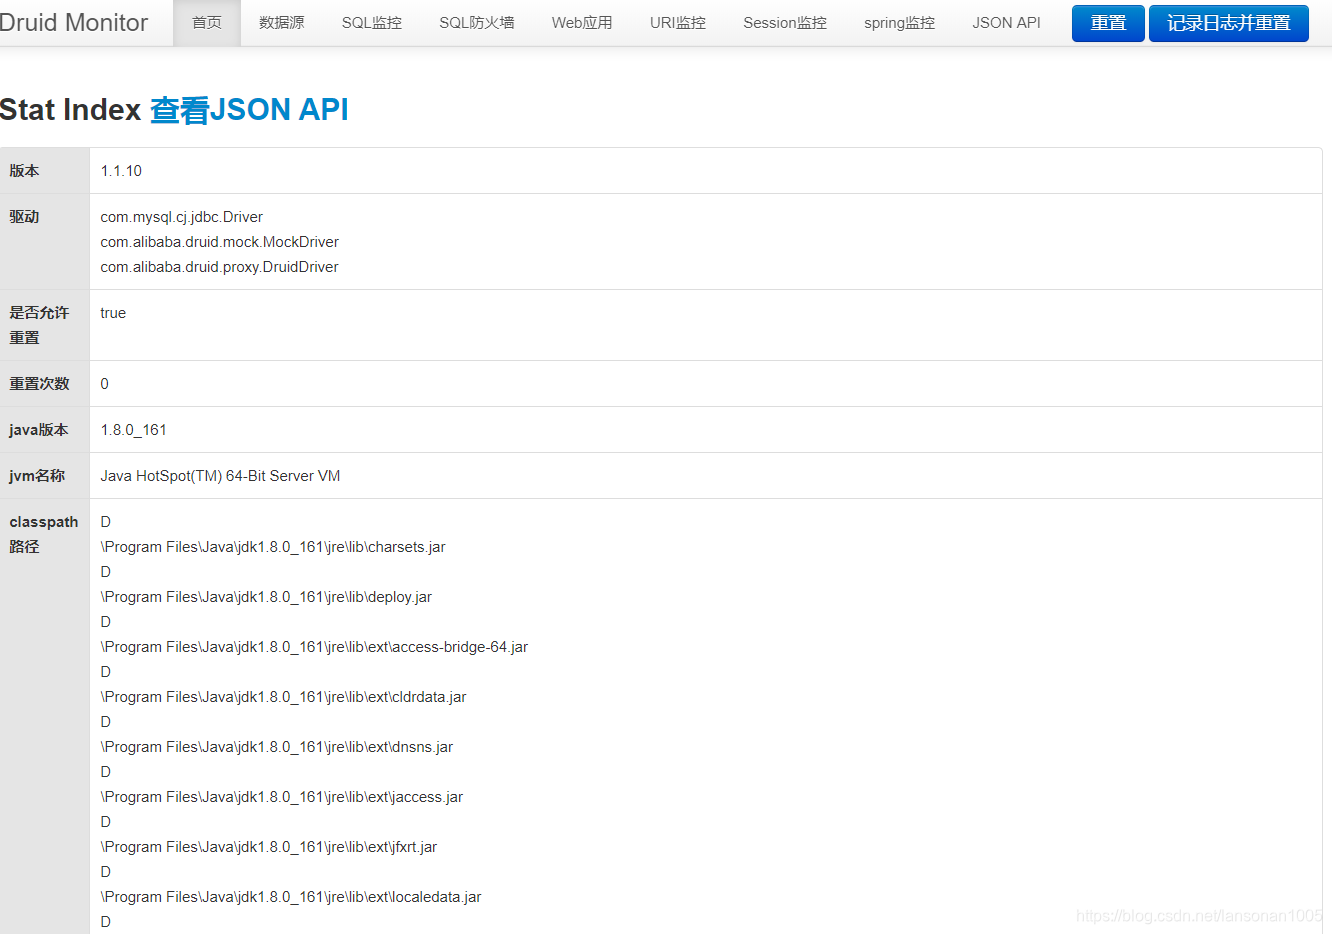
Task: Select com.alibaba.druid.mock.MockDriver text
Action: coord(219,242)
